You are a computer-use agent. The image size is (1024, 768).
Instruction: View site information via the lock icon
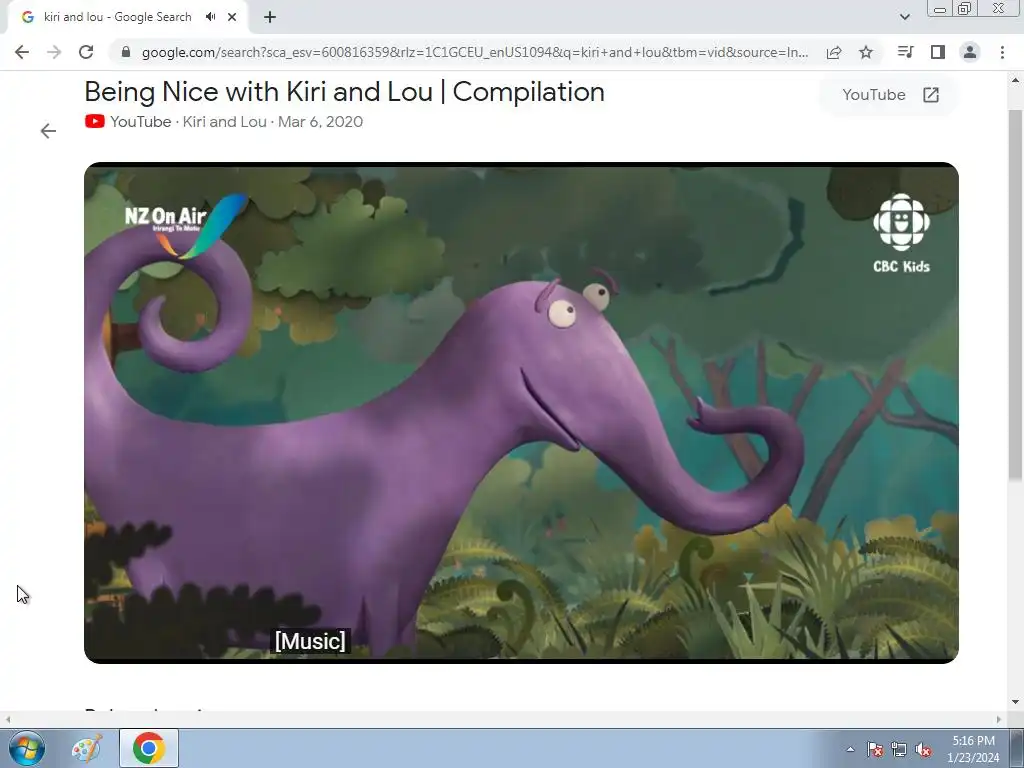click(126, 52)
